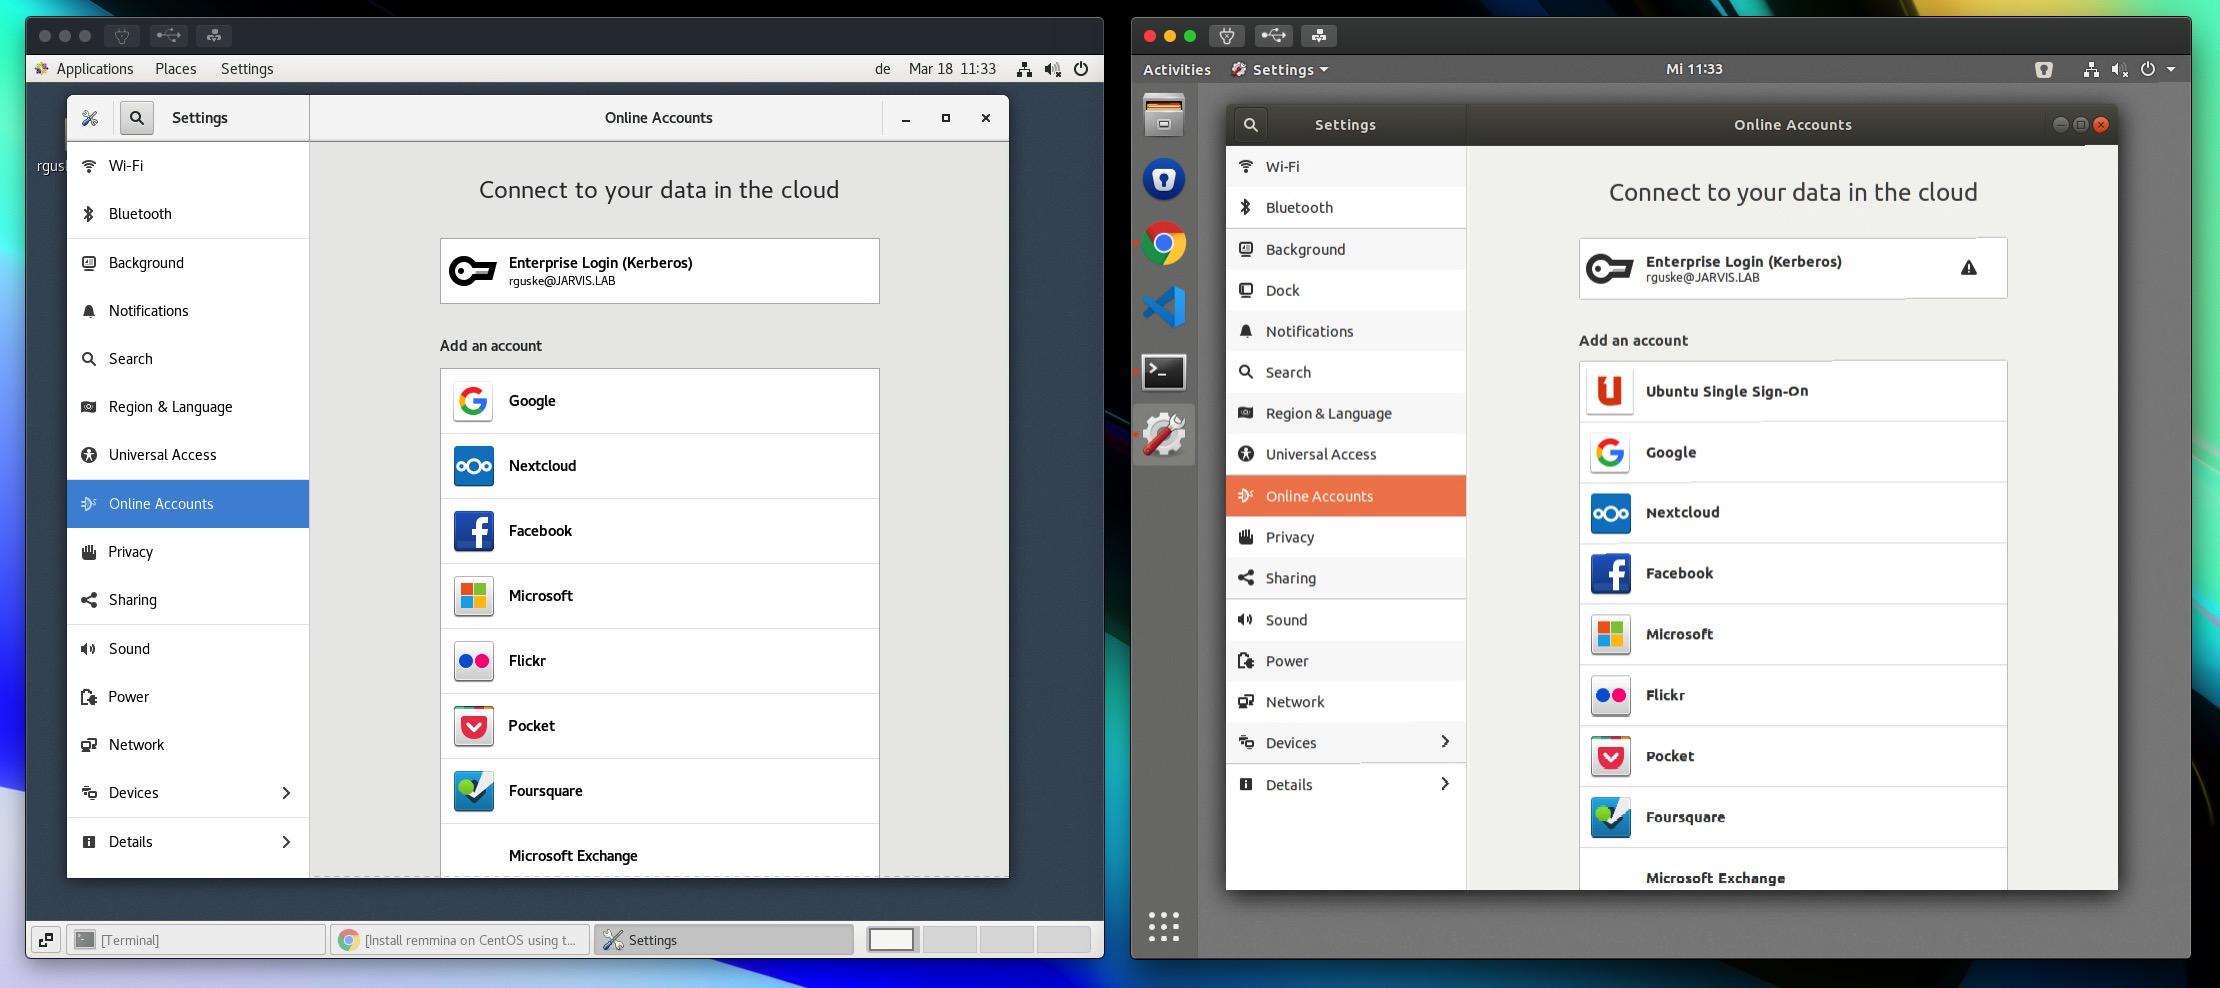This screenshot has height=988, width=2220.
Task: Click the tools icon in CentOS Settings header
Action: click(90, 118)
